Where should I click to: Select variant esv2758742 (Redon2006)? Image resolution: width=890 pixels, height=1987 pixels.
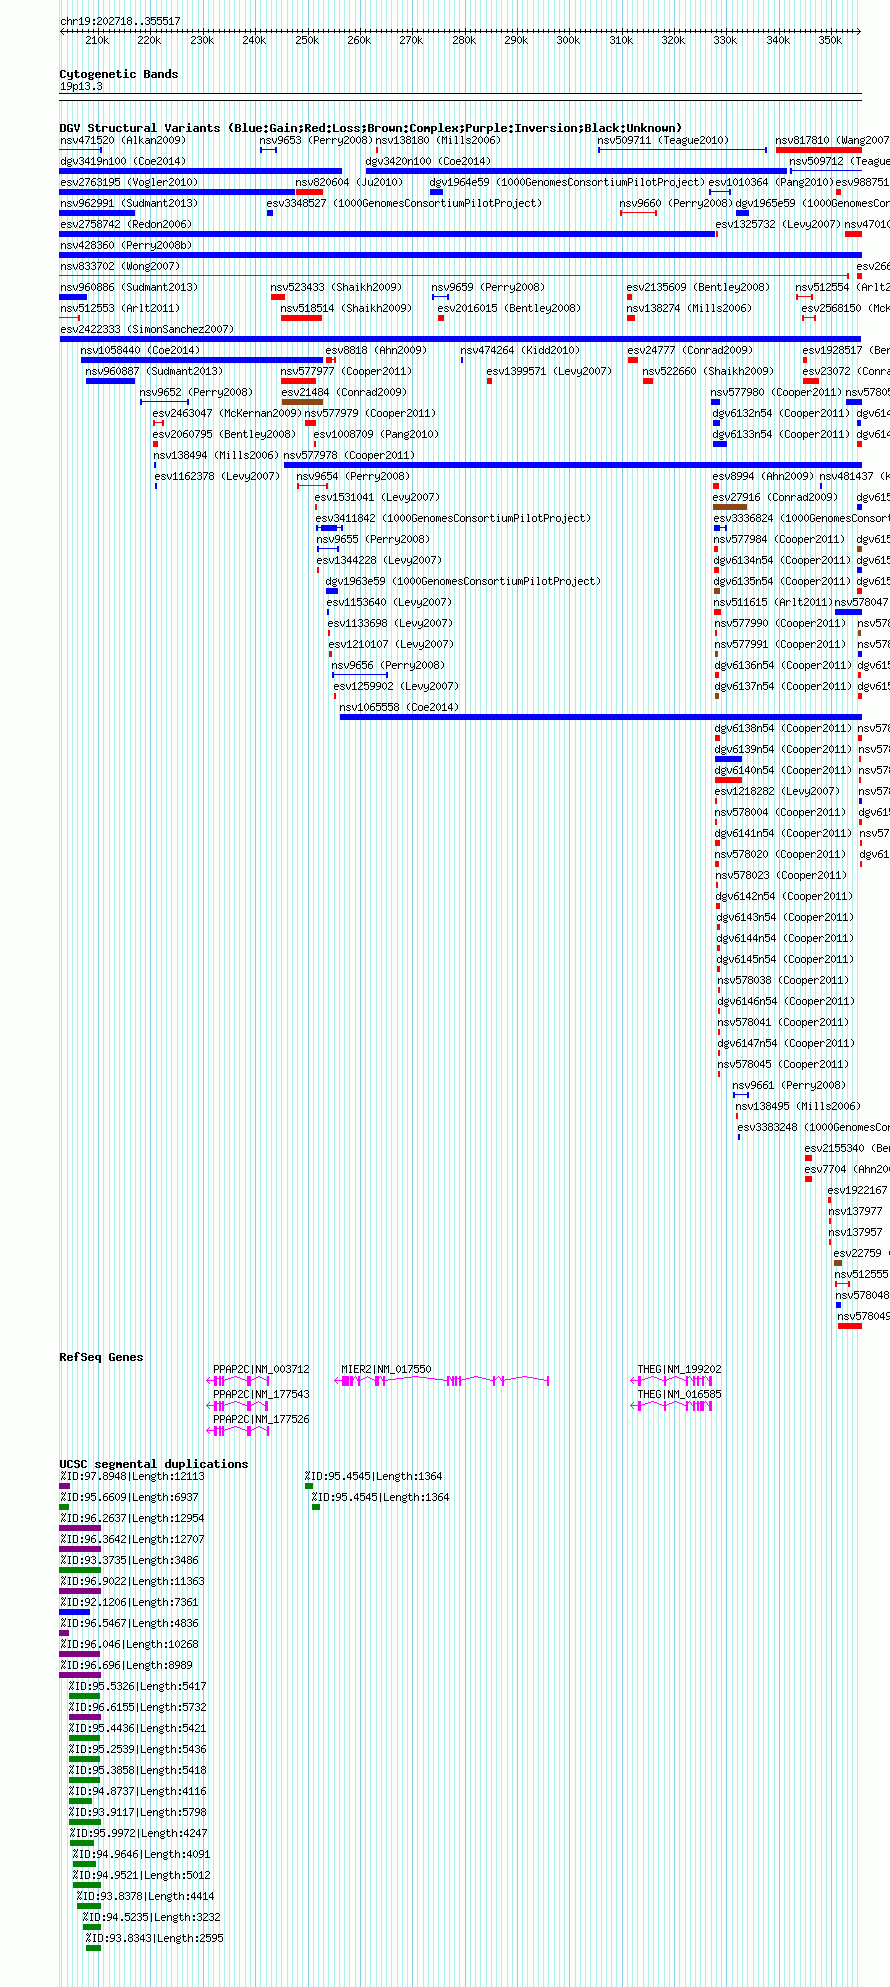coord(126,224)
